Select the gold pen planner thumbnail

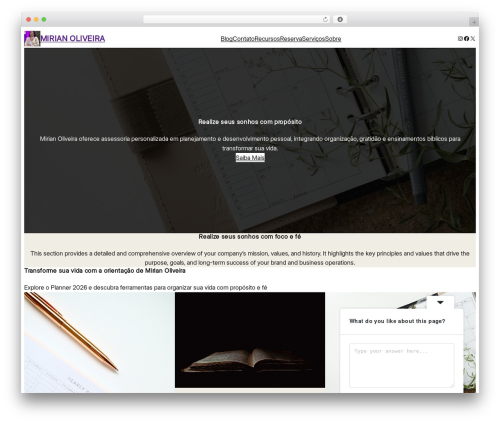click(x=99, y=342)
